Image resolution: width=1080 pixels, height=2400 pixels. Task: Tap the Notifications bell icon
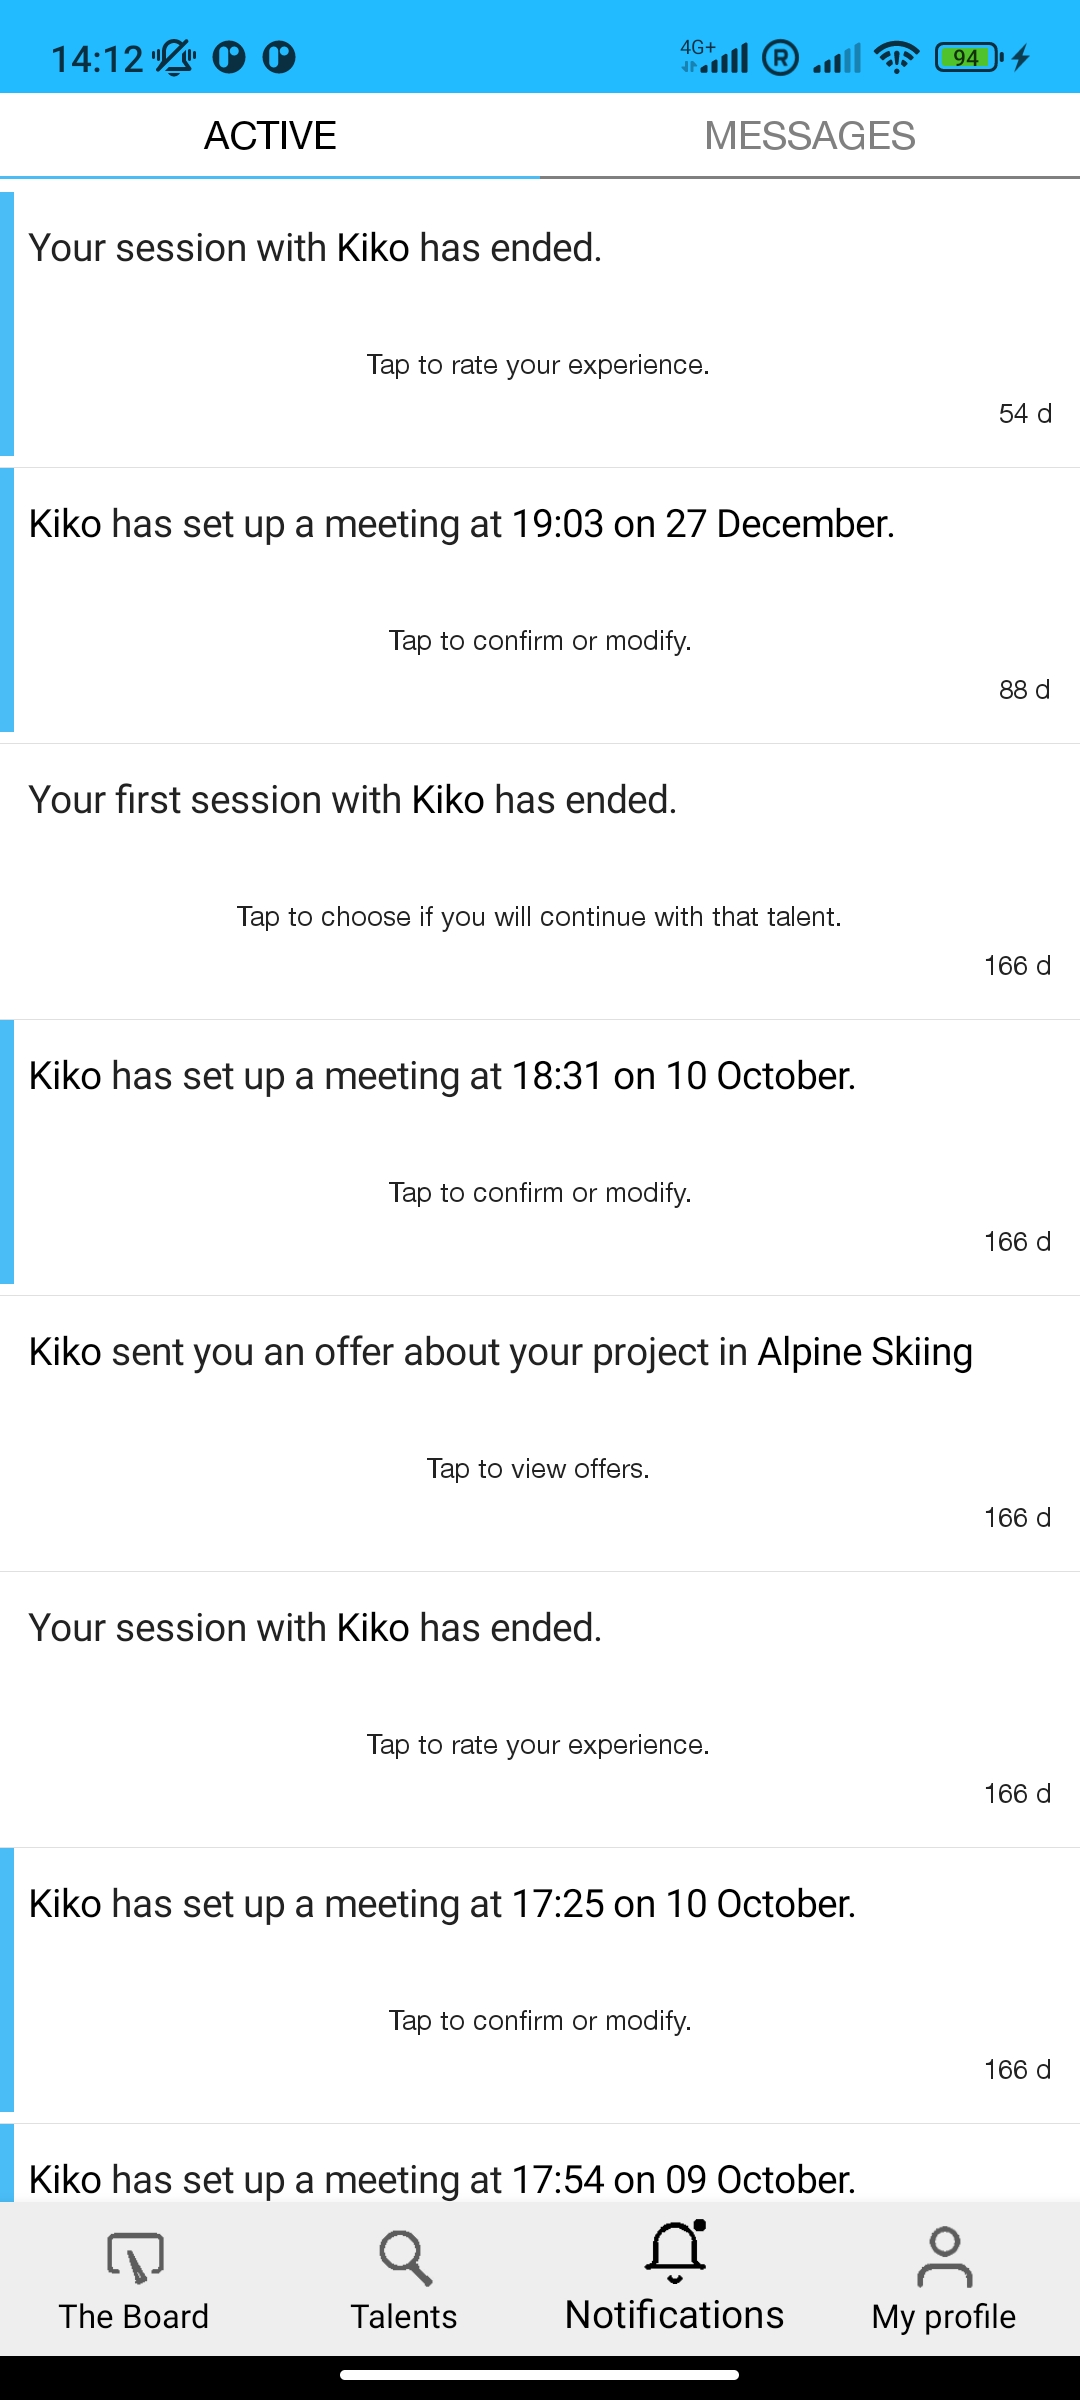(x=675, y=2252)
